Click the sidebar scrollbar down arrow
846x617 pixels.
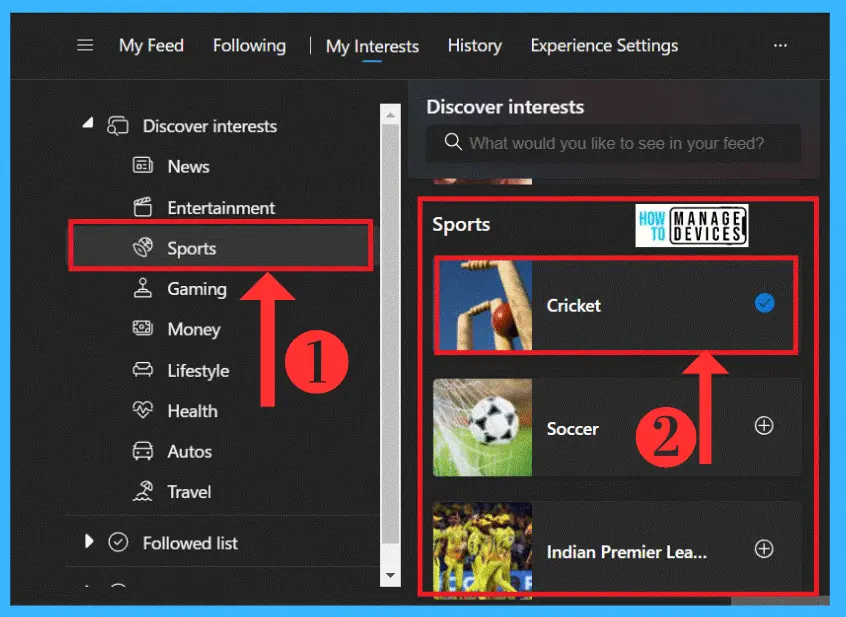(x=391, y=575)
